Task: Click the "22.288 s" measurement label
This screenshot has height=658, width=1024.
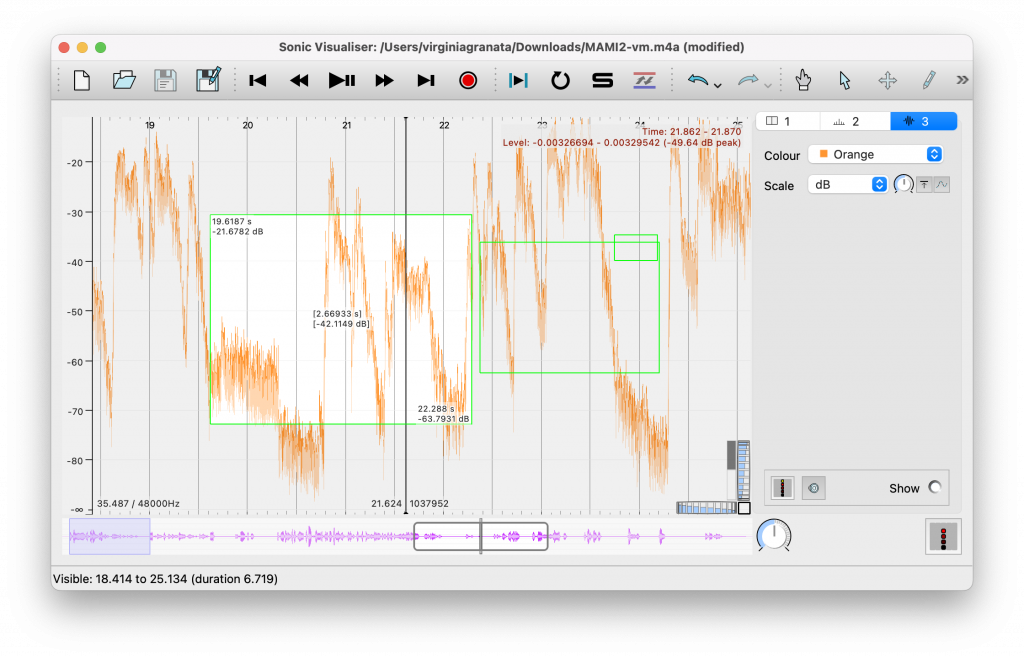Action: click(x=436, y=409)
